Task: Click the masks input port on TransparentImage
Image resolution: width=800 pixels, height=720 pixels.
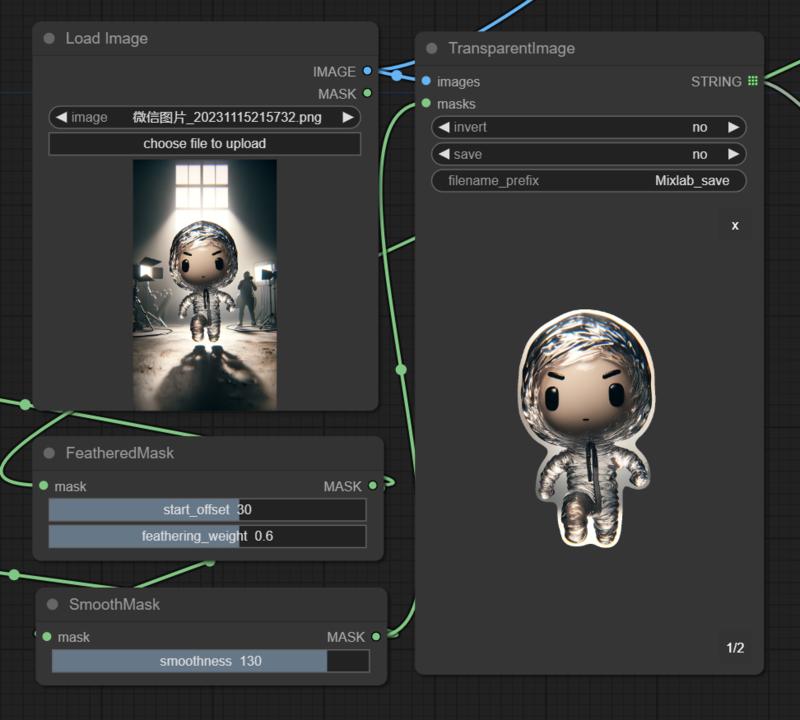Action: pos(427,103)
